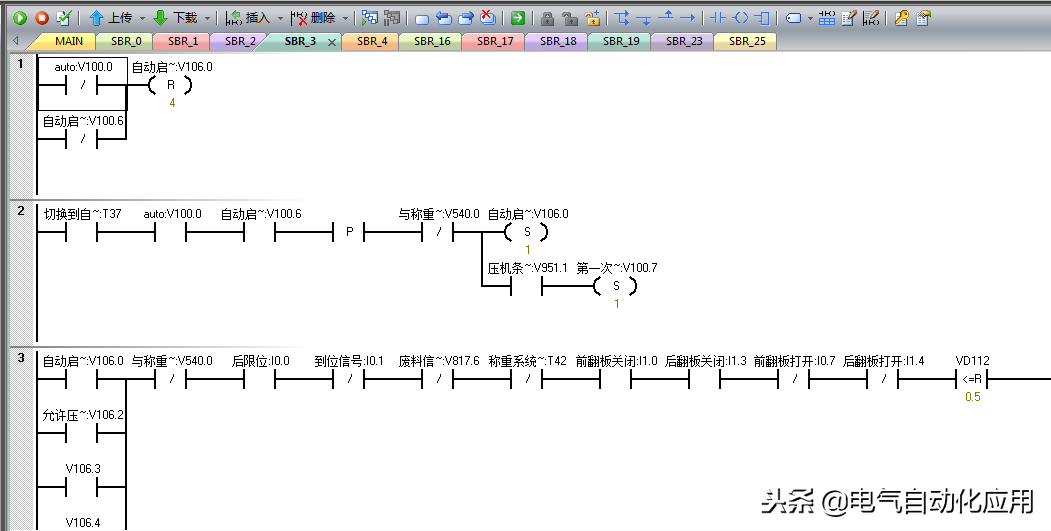Remove all bookmarks icon
Screen dimensions: 1051x531
tap(488, 18)
